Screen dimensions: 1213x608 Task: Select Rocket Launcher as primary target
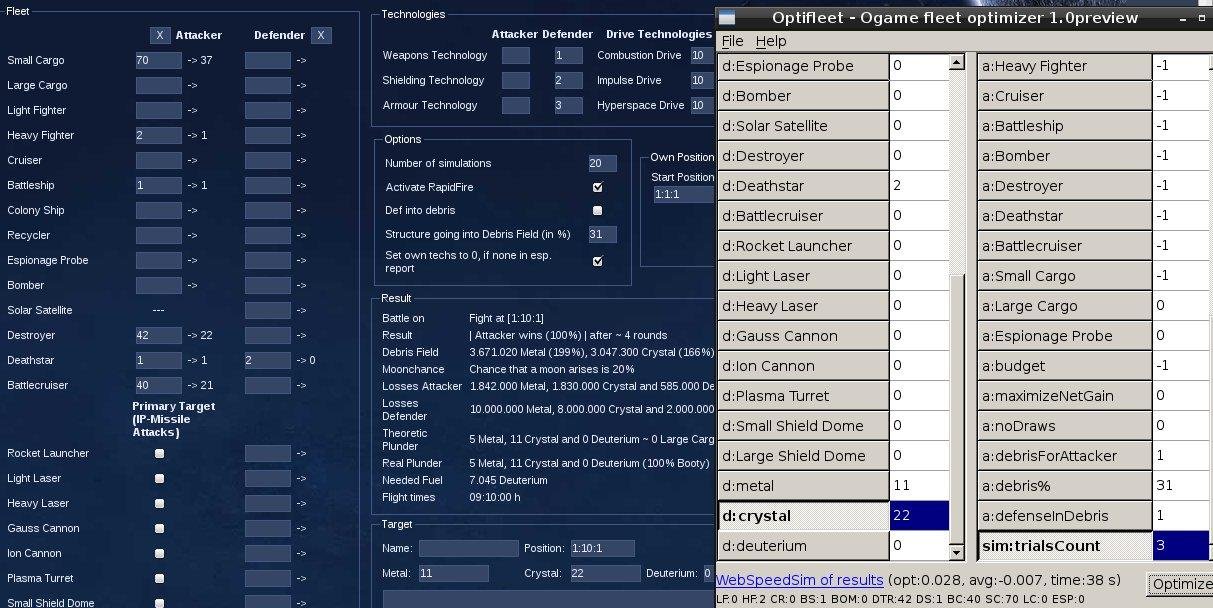(x=159, y=453)
